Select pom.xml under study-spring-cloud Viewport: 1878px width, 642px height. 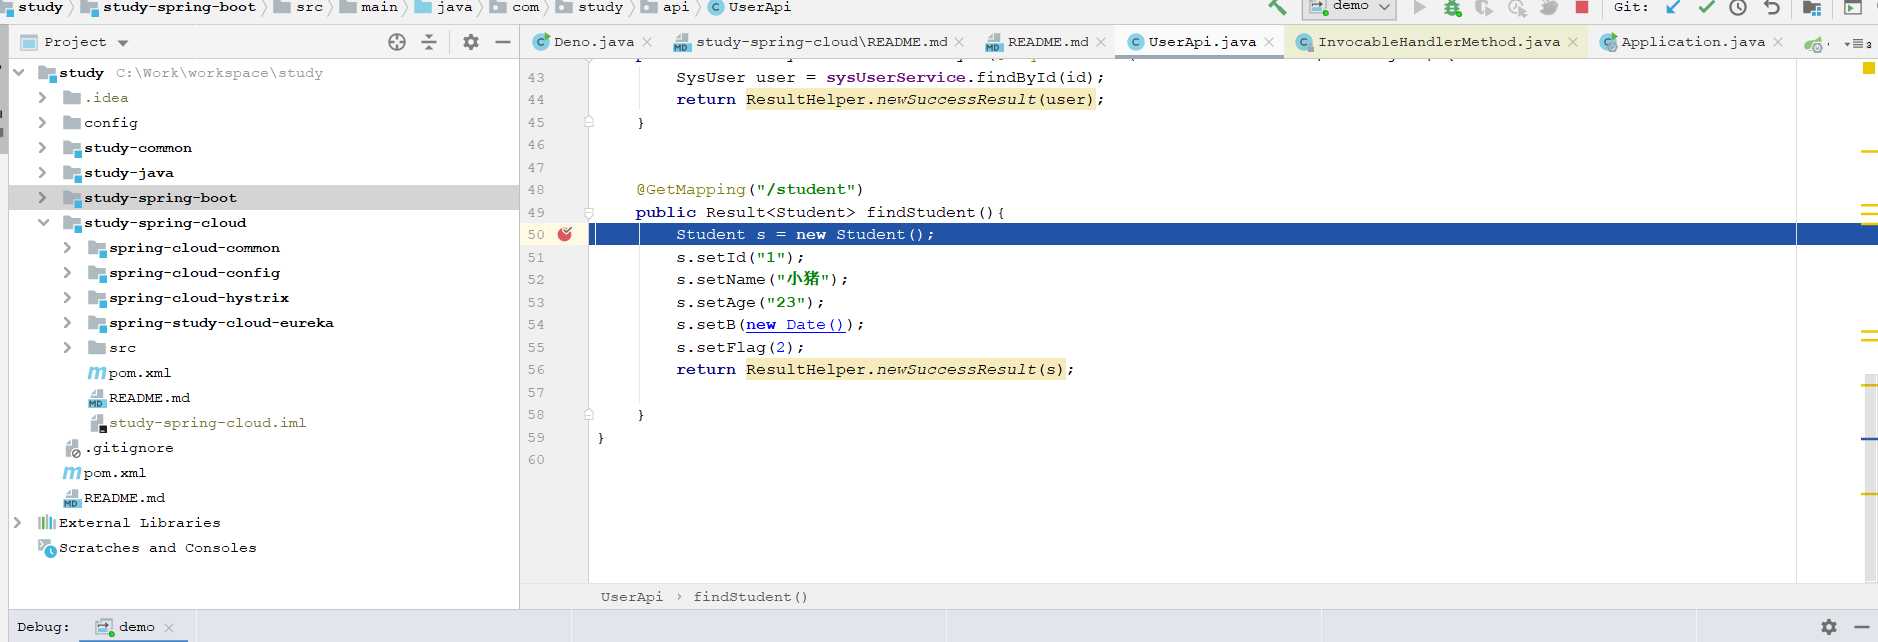coord(139,373)
